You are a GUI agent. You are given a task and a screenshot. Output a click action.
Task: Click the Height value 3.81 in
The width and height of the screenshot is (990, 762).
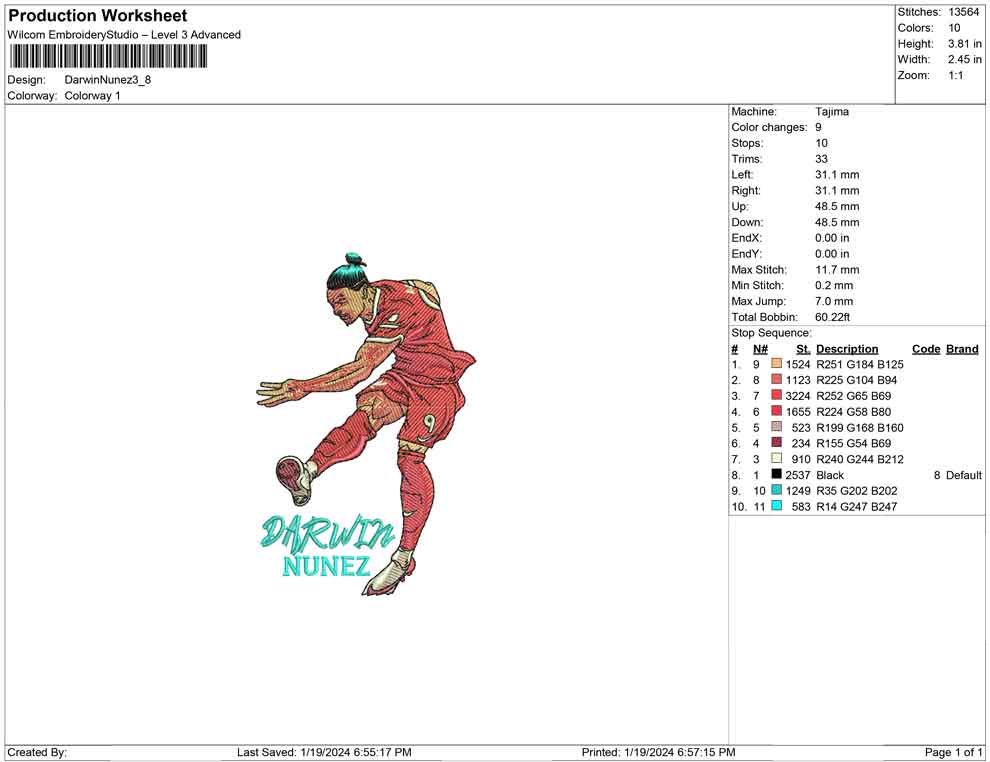click(x=964, y=44)
